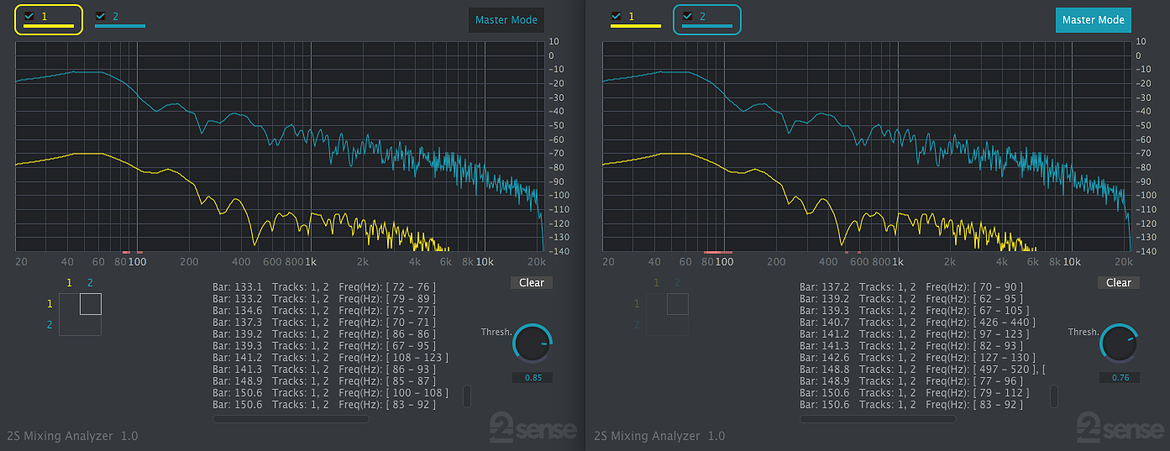Toggle track 2 checkbox in right analyzer
The width and height of the screenshot is (1170, 451).
[687, 16]
